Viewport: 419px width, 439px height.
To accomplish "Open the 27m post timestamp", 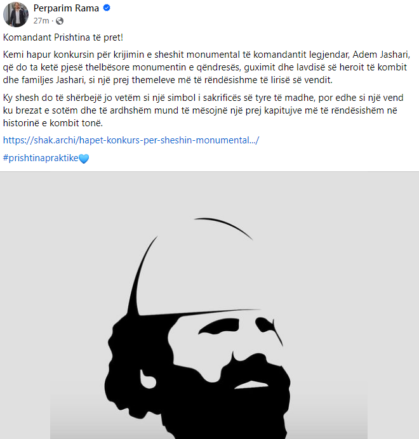I will (x=41, y=21).
